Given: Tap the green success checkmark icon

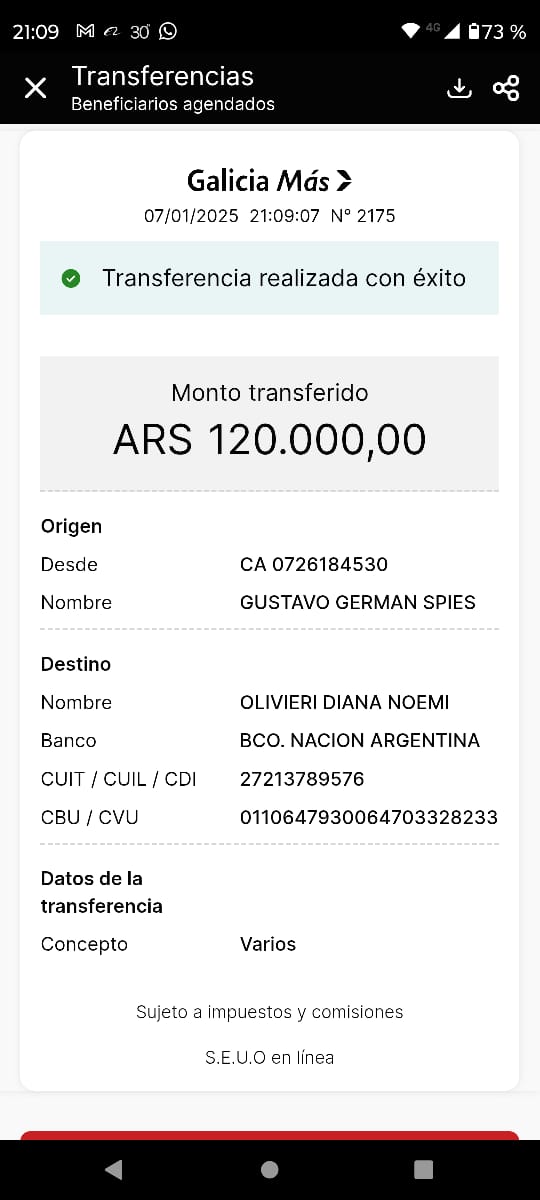Looking at the screenshot, I should tap(71, 278).
